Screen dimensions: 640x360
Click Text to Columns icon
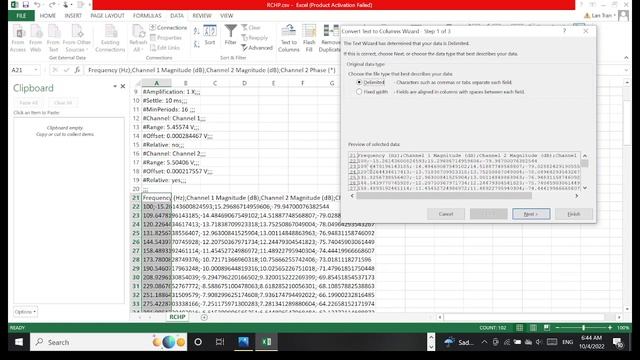(x=289, y=38)
